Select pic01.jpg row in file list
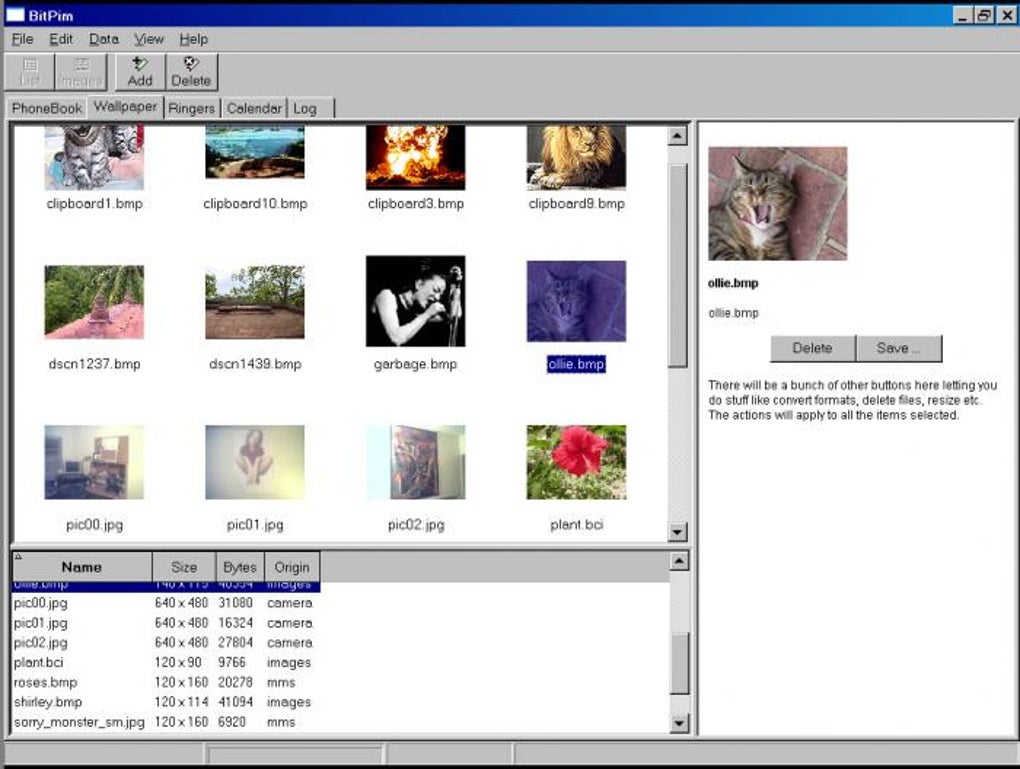 [166, 623]
